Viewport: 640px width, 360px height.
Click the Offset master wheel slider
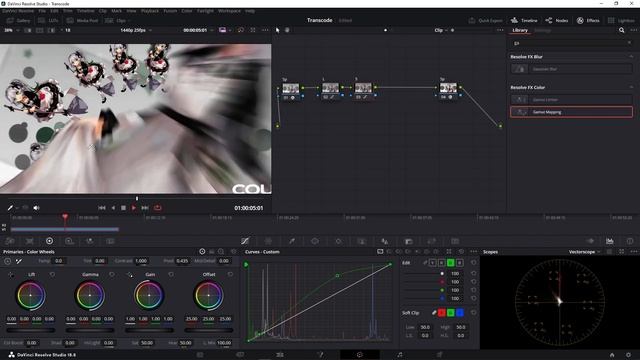coord(209,330)
